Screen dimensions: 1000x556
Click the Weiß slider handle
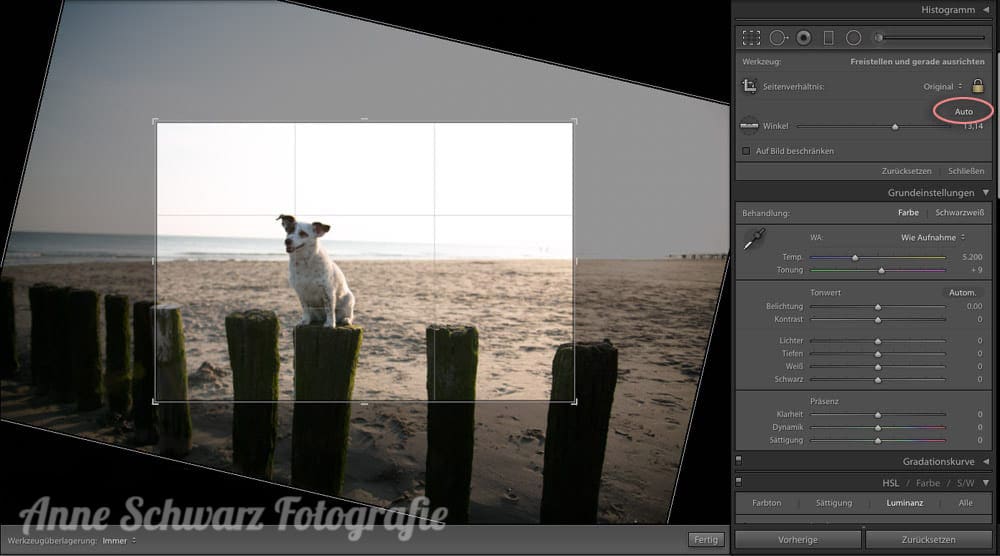tap(878, 367)
